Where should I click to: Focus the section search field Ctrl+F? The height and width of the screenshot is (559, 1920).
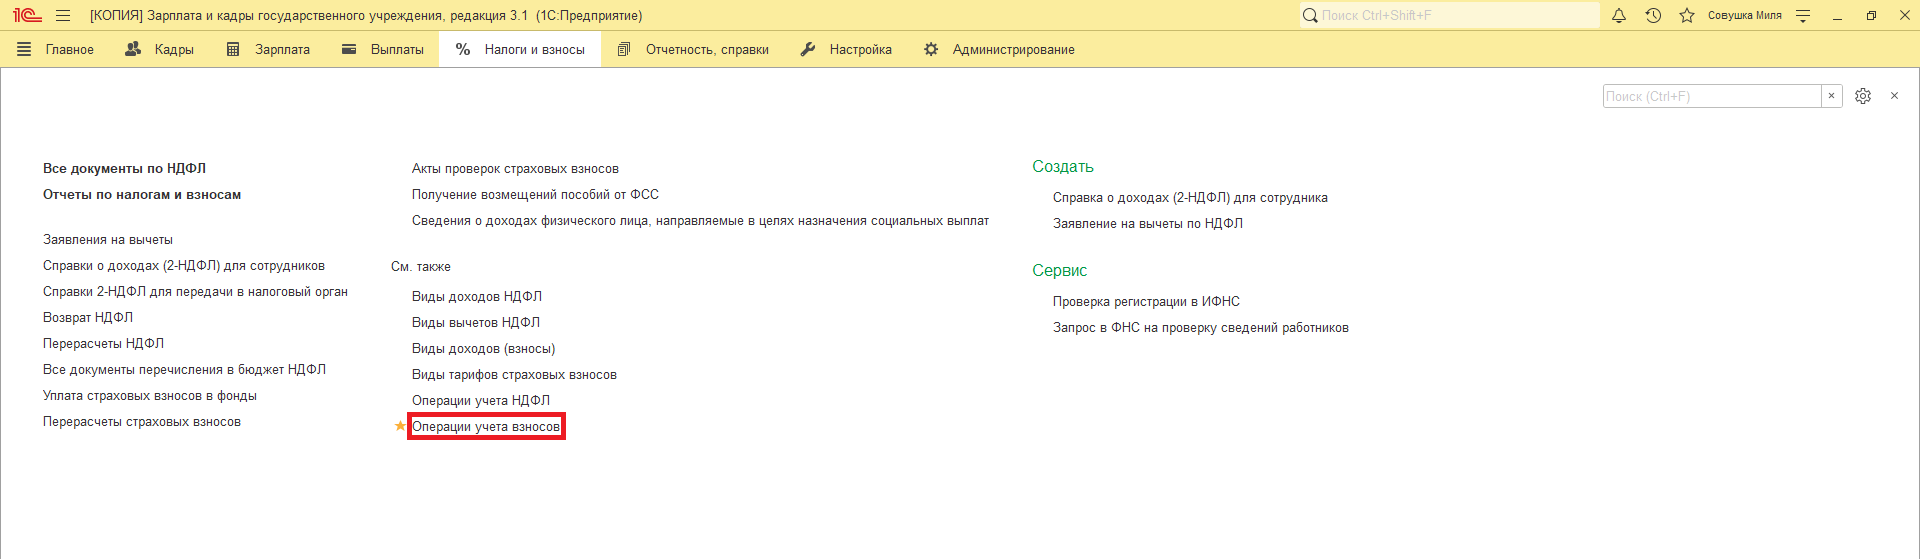tap(1712, 96)
